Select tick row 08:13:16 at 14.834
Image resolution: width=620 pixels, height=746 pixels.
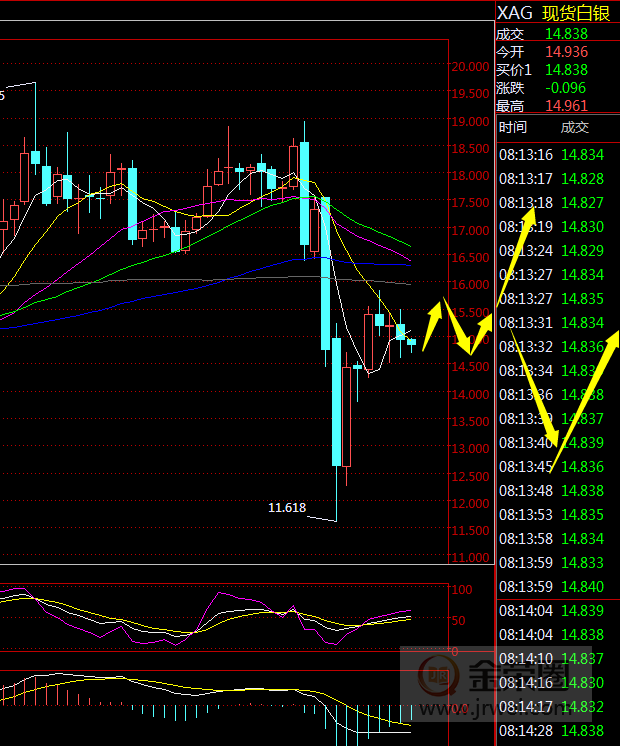pos(551,155)
